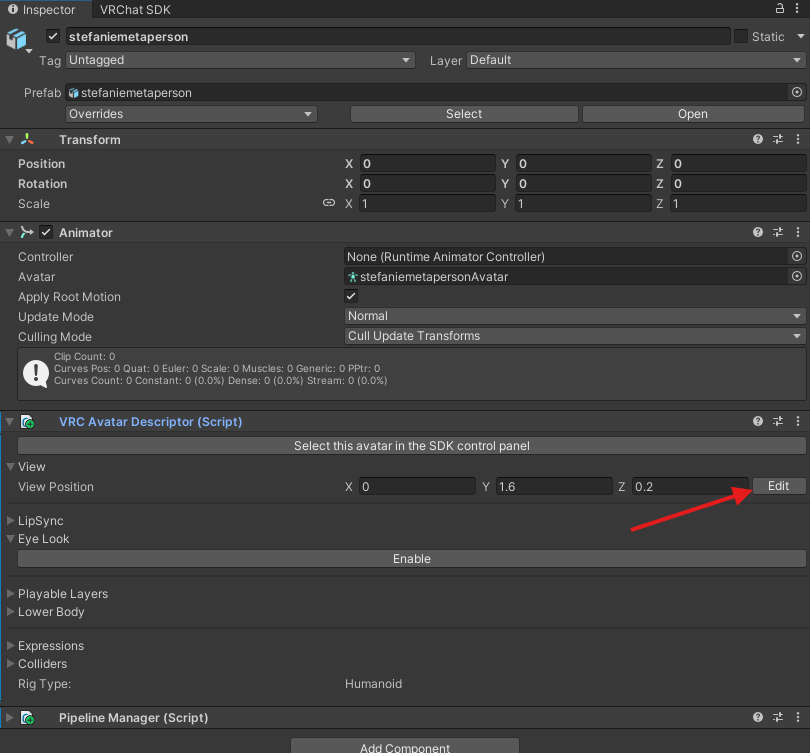The width and height of the screenshot is (810, 753).
Task: Open the Static flags dropdown arrow
Action: [801, 36]
